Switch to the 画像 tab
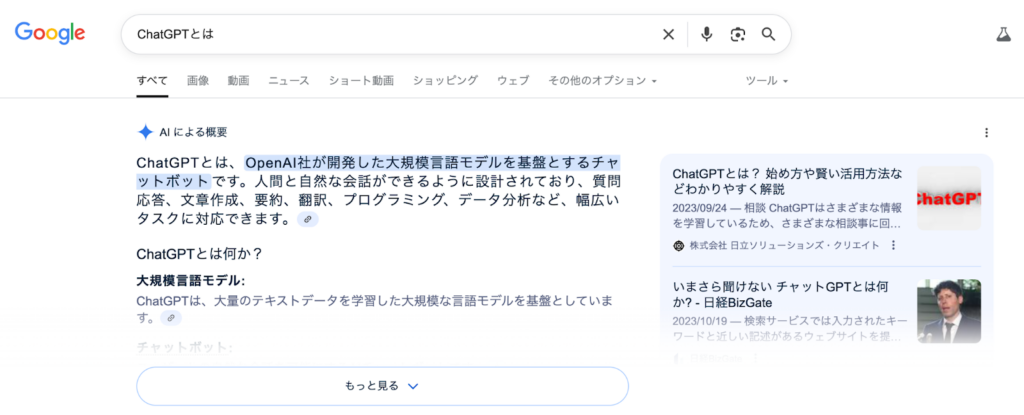The image size is (1024, 415). point(198,80)
